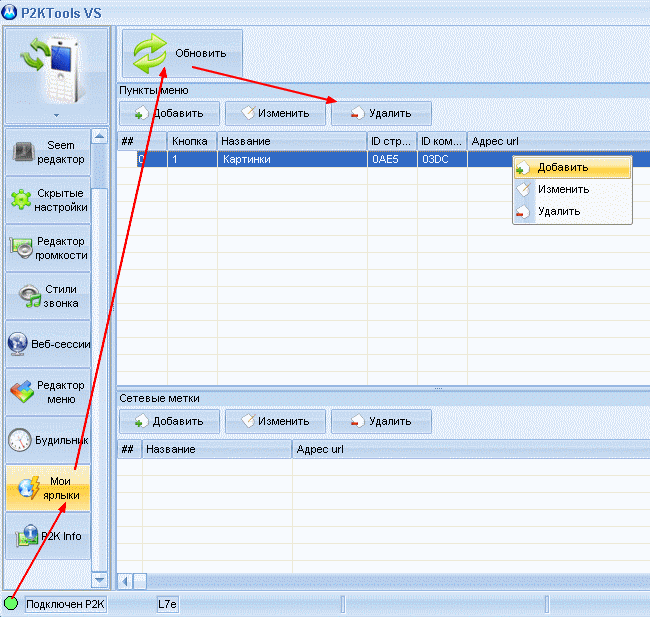
Task: Choose Добавить from the context menu
Action: 572,168
